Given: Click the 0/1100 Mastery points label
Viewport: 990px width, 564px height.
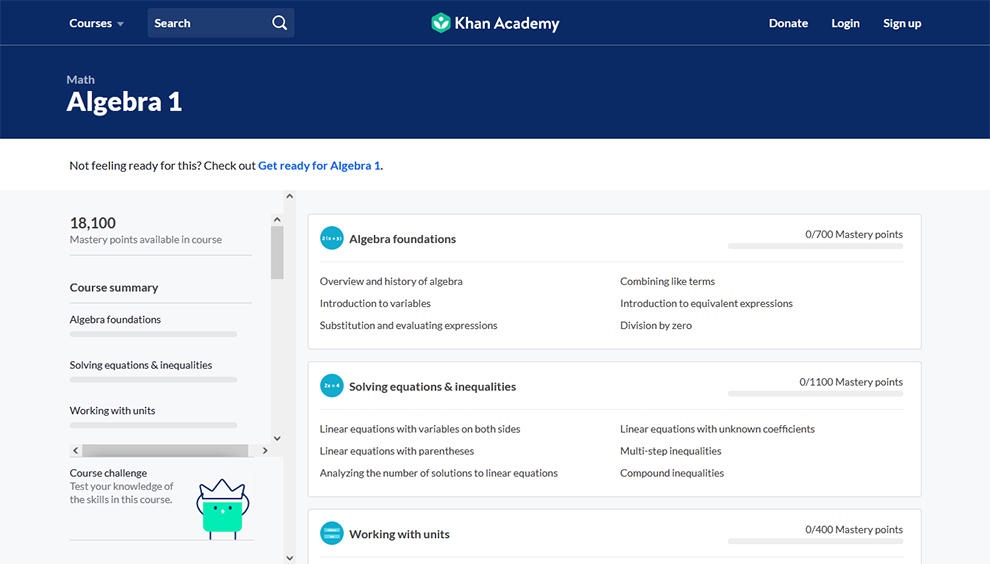Looking at the screenshot, I should tap(851, 382).
